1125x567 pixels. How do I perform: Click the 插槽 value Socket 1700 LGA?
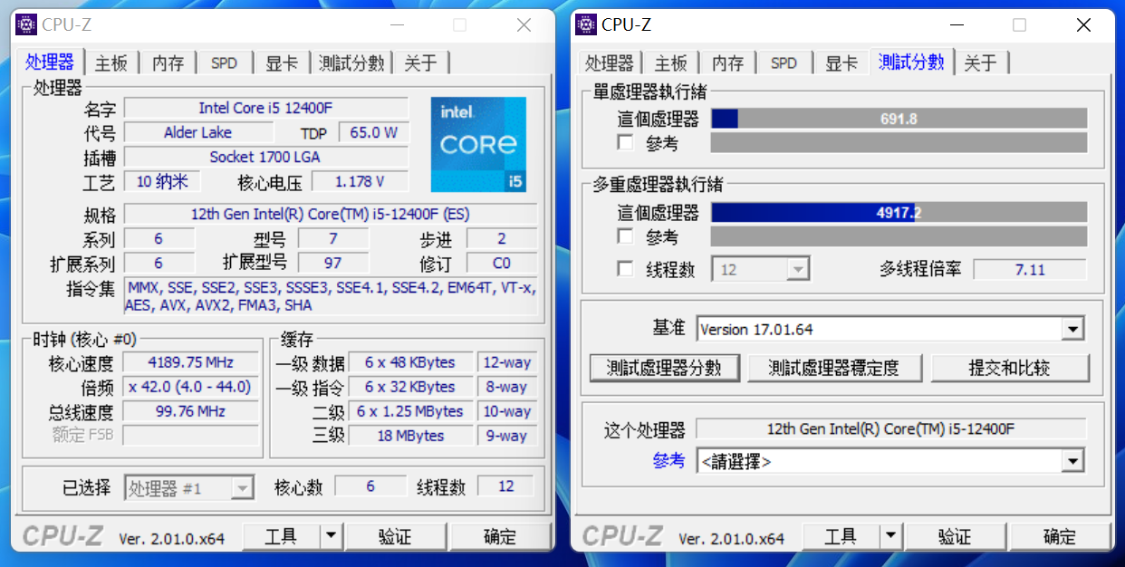266,156
